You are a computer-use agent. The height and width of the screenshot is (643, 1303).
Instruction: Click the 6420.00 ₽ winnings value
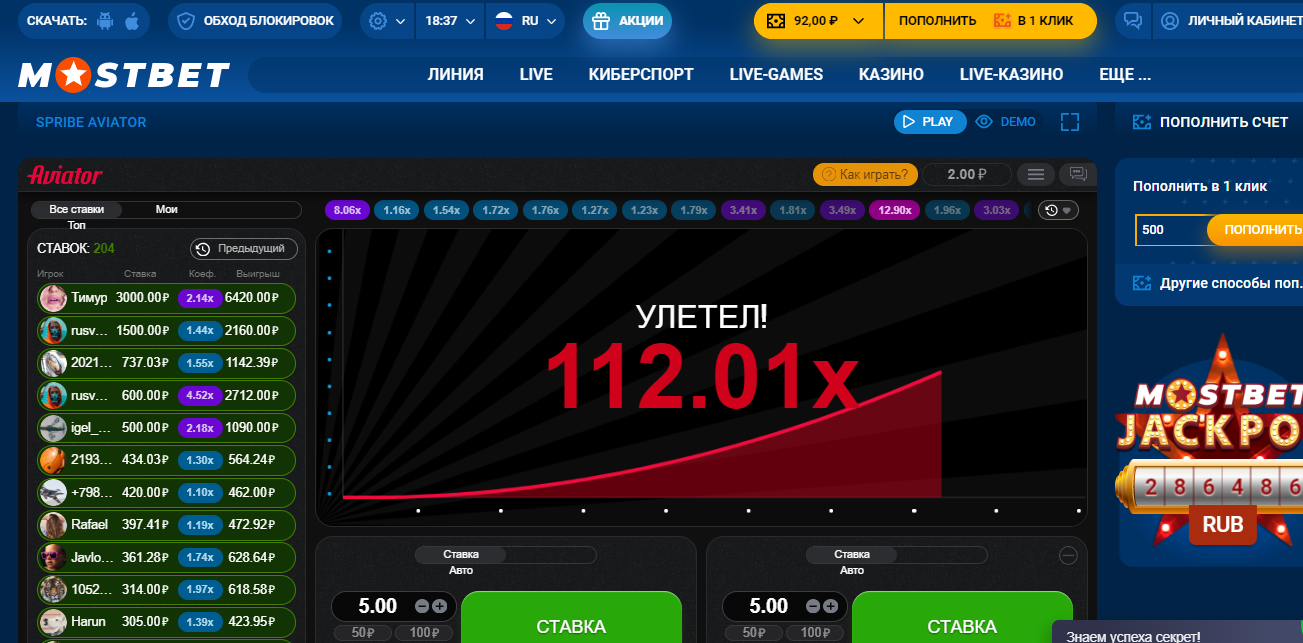(x=251, y=298)
